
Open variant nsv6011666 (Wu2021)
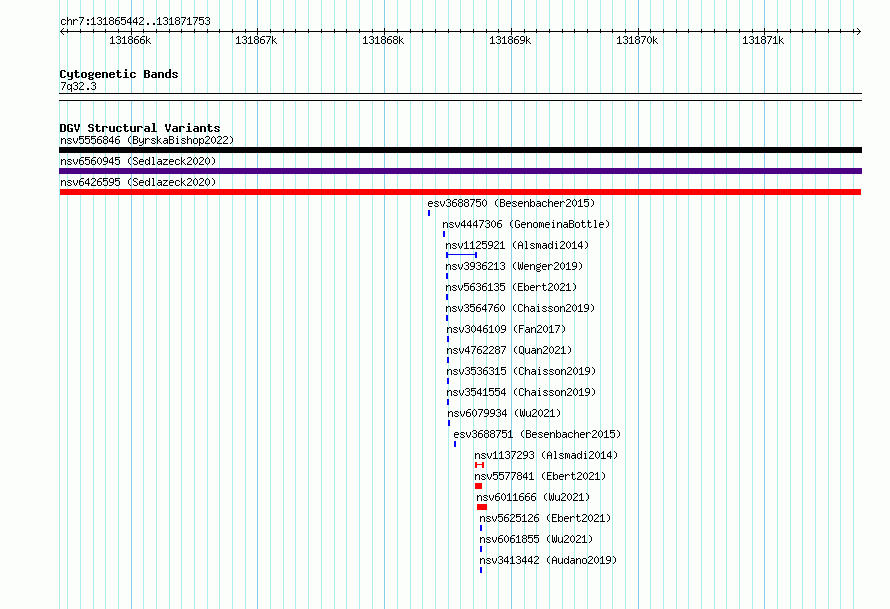[x=533, y=497]
